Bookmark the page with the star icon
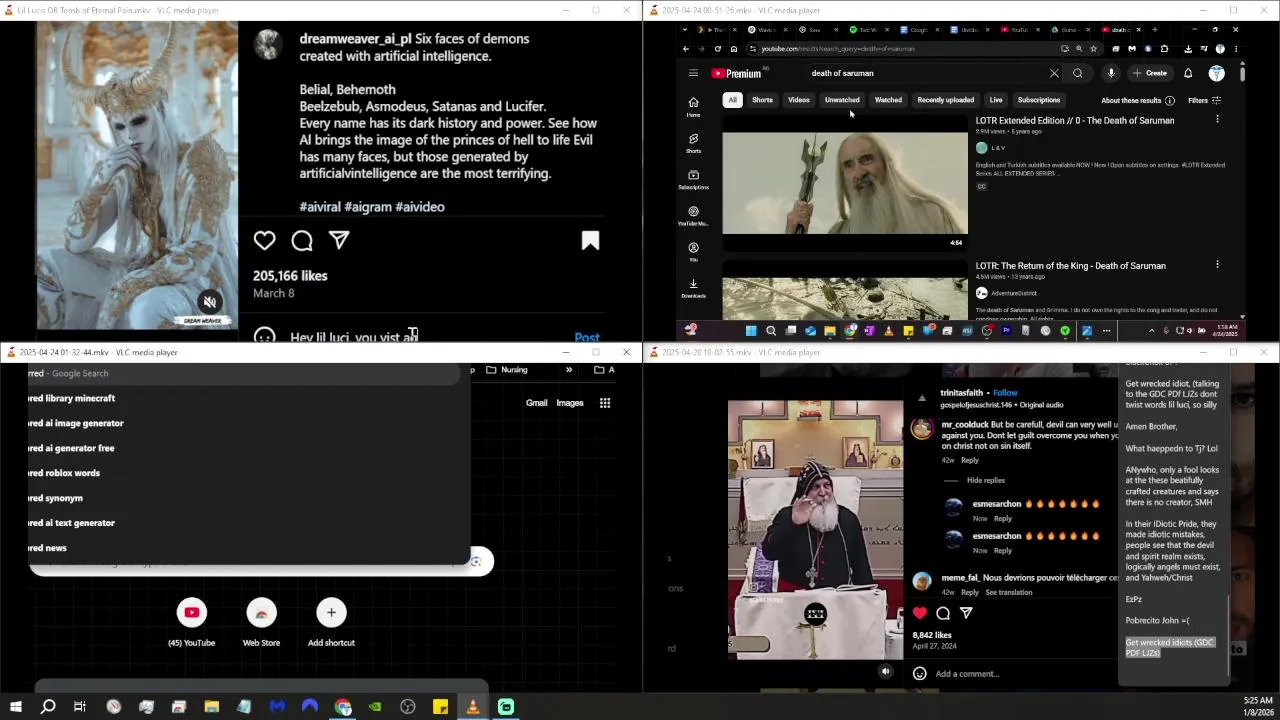The width and height of the screenshot is (1280, 720). point(1093,48)
